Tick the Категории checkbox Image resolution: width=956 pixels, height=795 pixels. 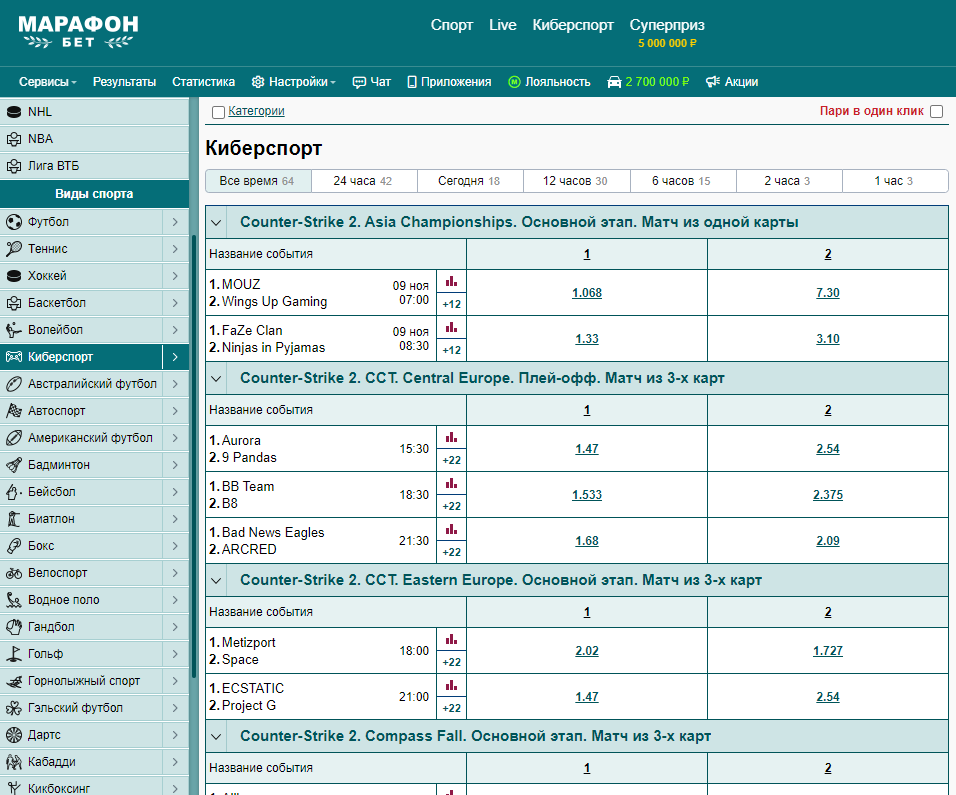pyautogui.click(x=218, y=112)
